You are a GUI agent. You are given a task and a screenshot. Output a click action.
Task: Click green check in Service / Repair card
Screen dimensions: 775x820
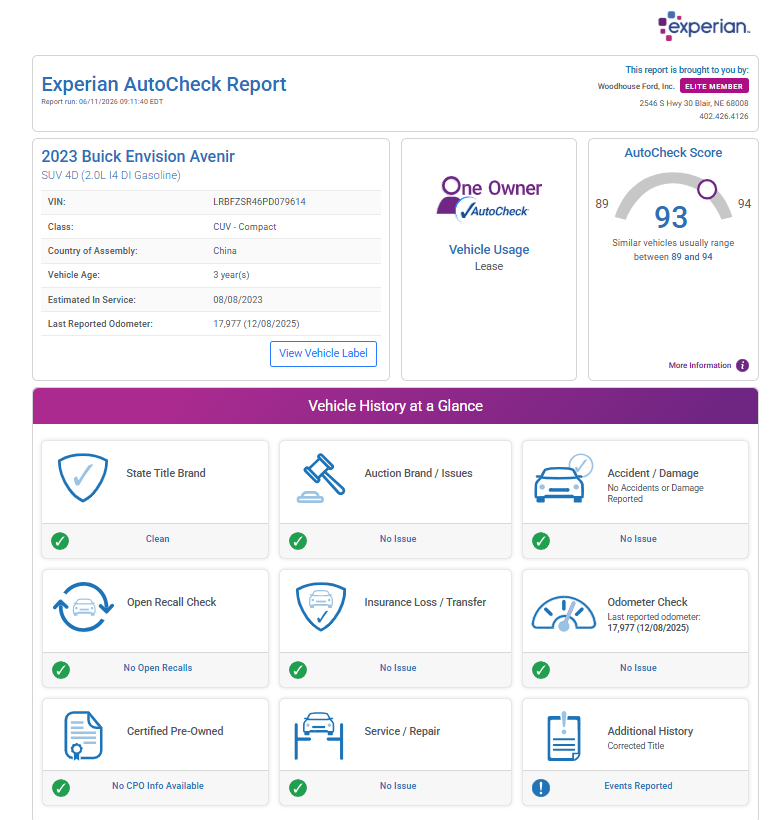click(298, 788)
